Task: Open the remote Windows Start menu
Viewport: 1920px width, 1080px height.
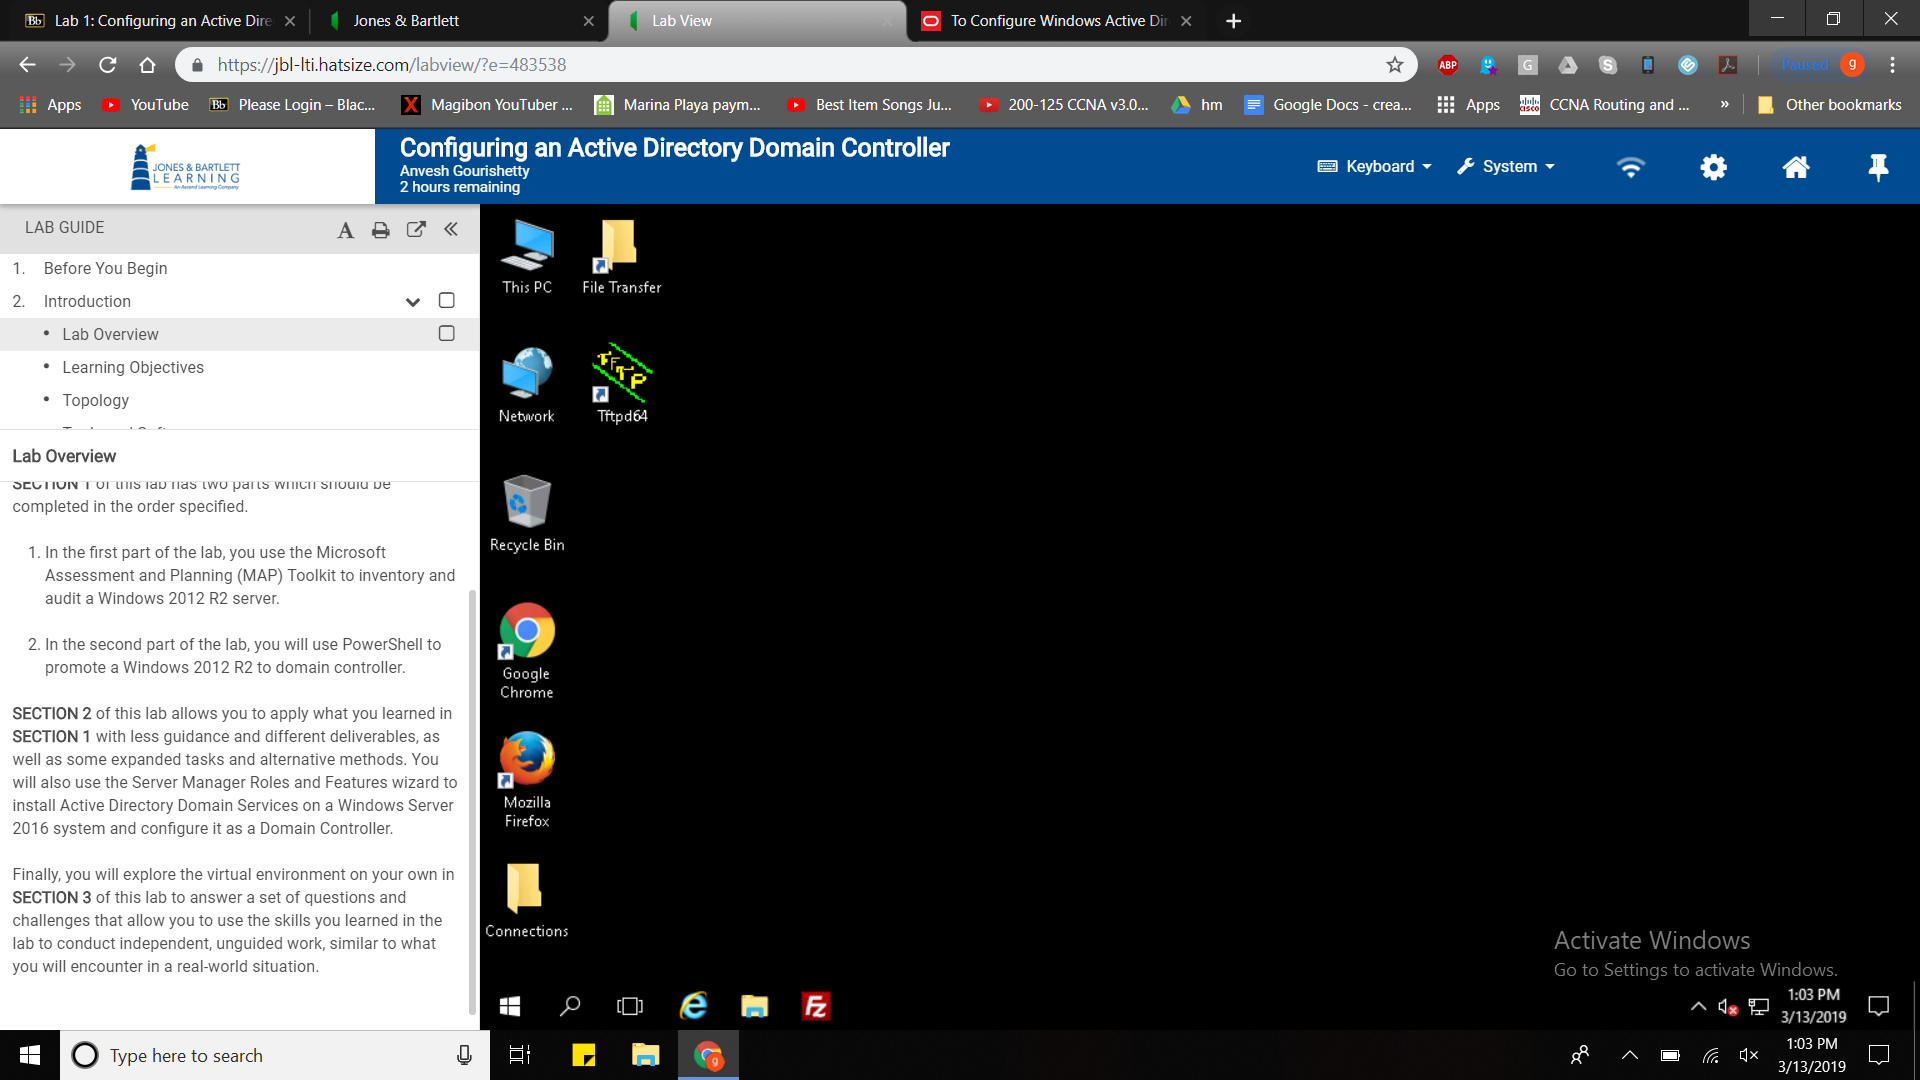Action: click(510, 1006)
